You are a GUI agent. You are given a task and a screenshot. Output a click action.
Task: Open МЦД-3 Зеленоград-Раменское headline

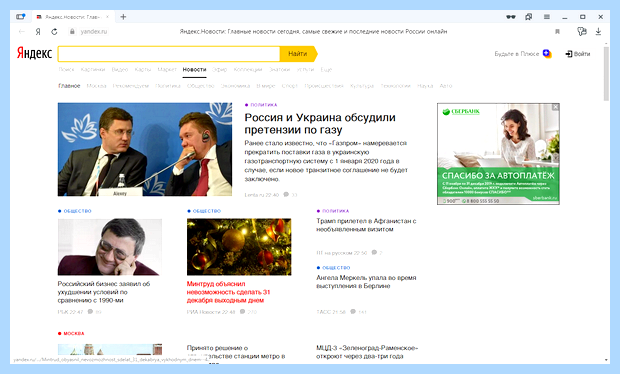click(x=367, y=352)
